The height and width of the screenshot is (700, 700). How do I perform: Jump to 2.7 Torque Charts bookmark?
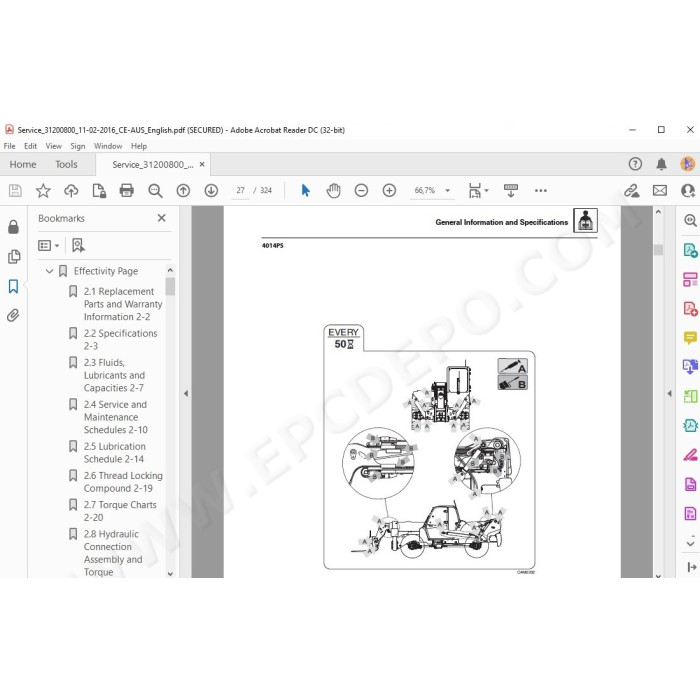click(x=120, y=511)
